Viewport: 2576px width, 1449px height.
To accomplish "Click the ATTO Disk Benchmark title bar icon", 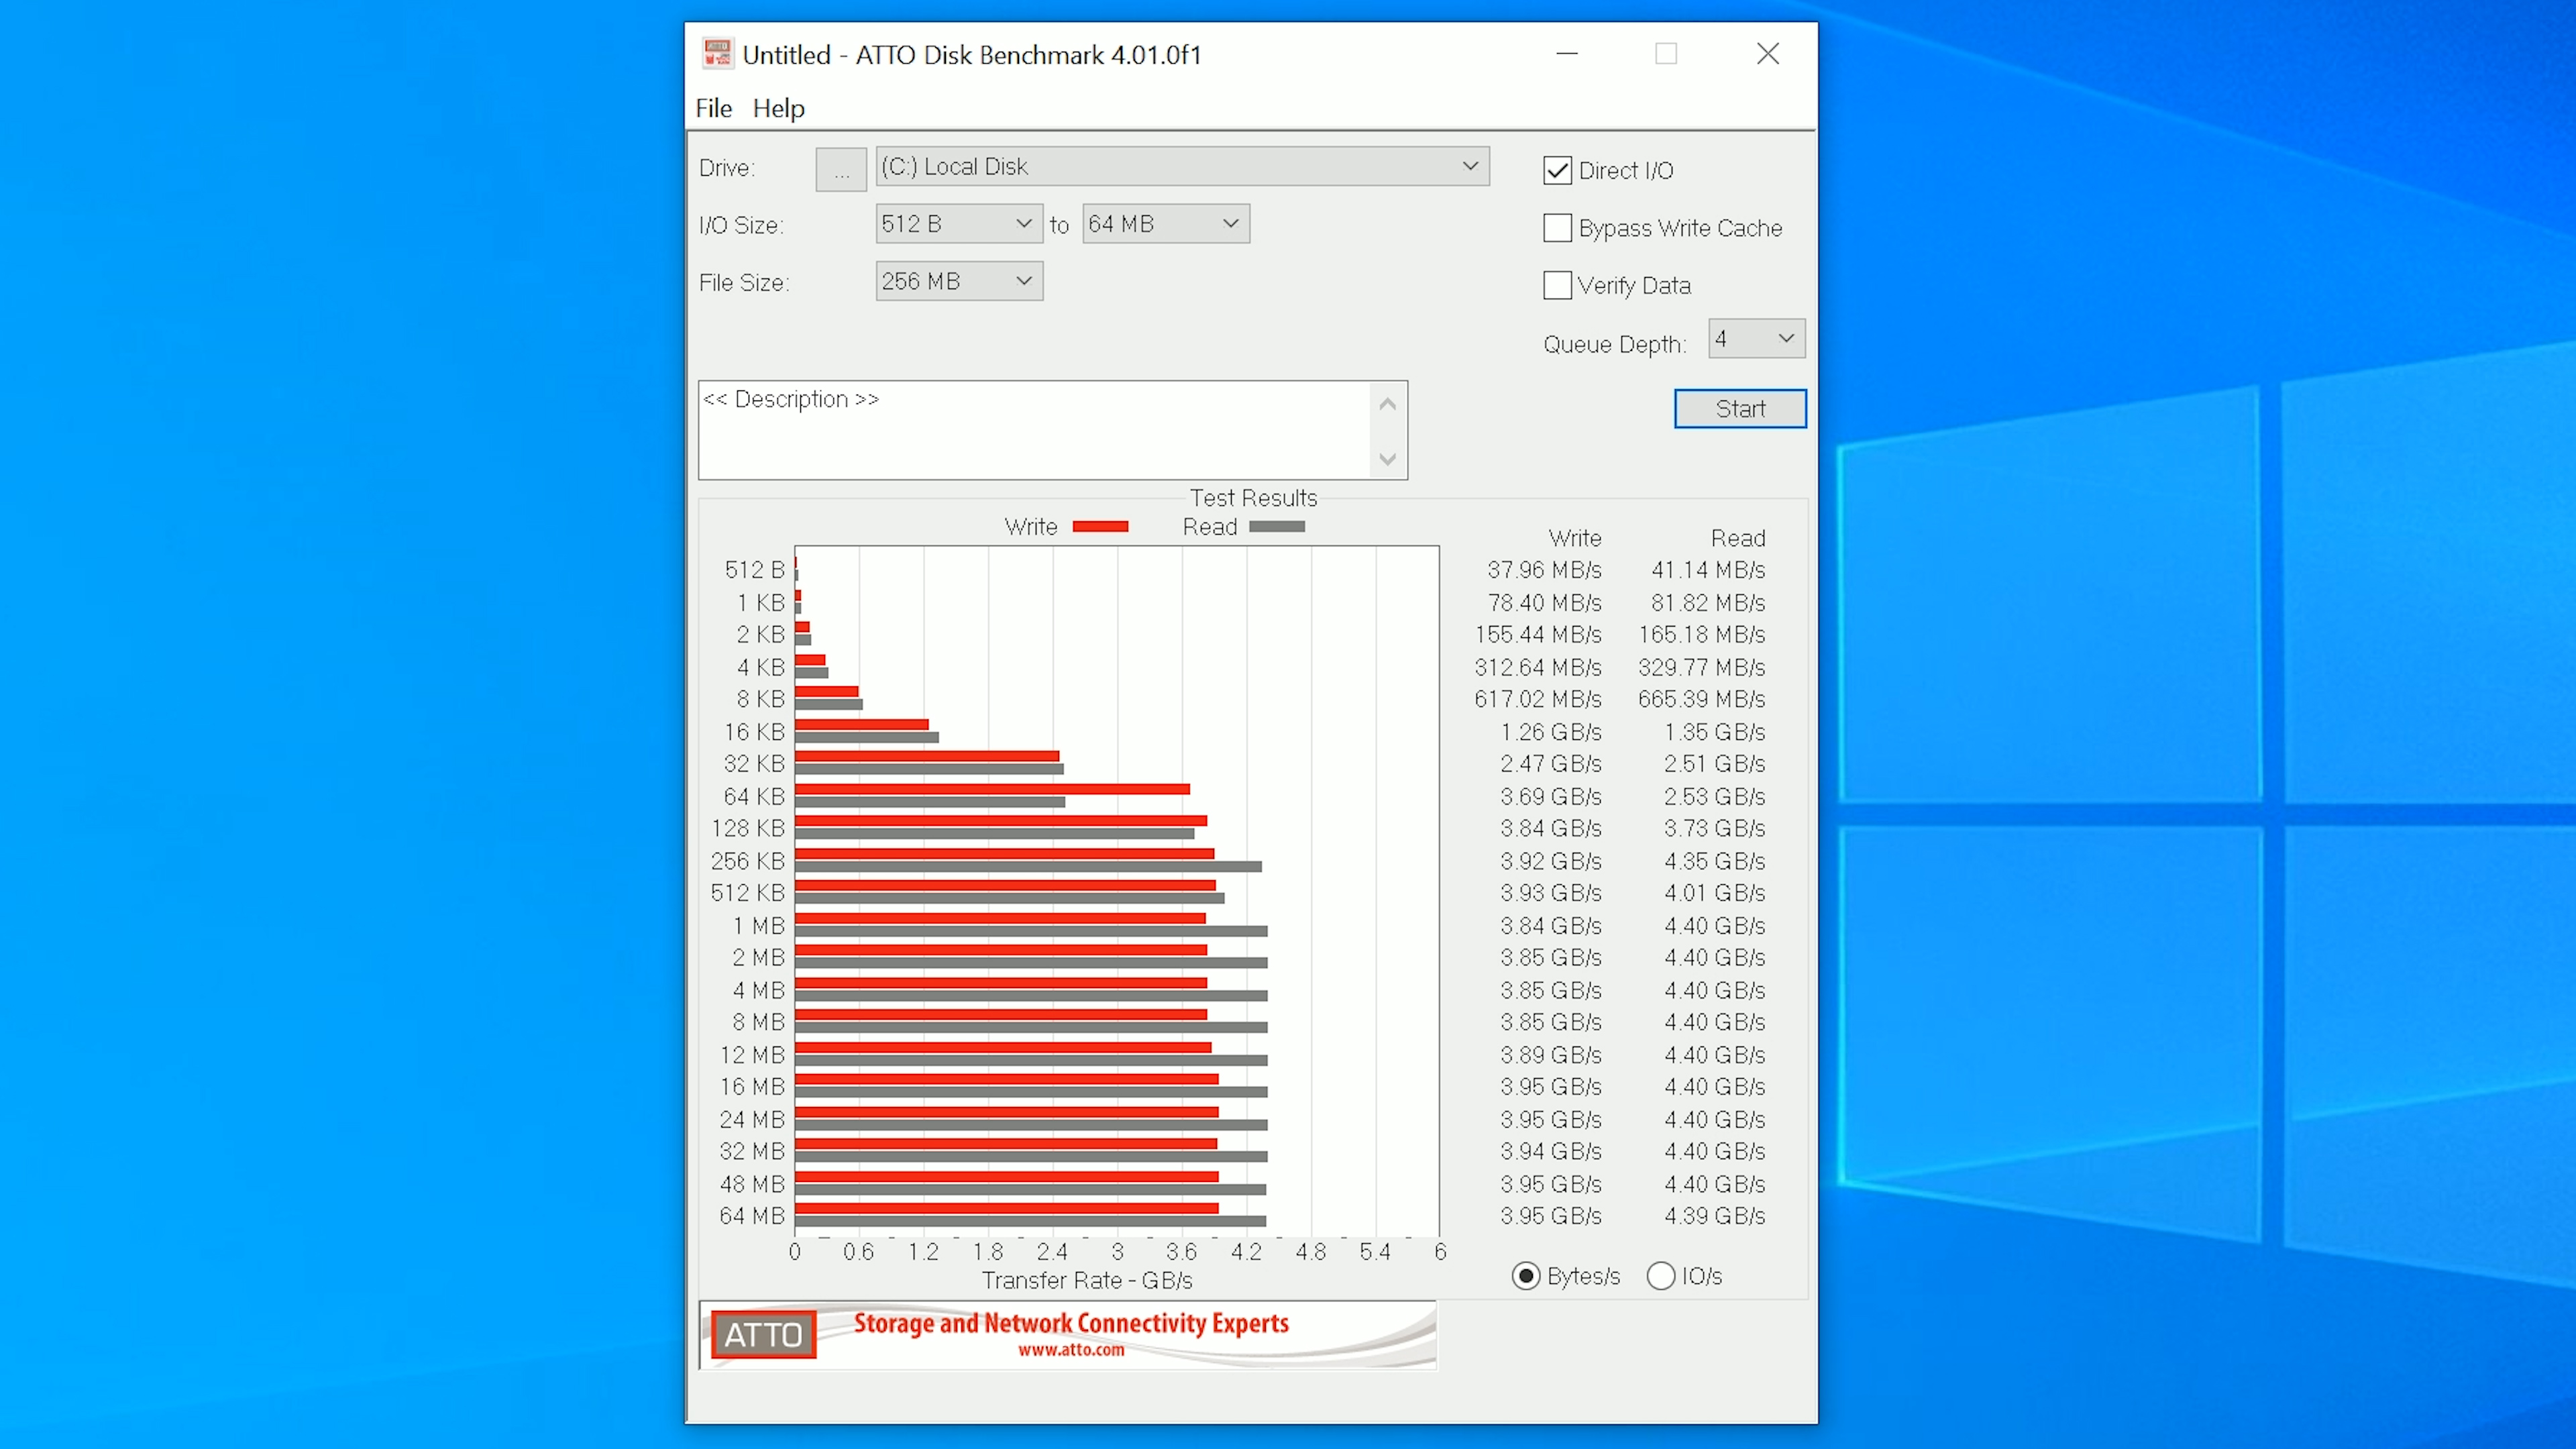I will tap(717, 54).
